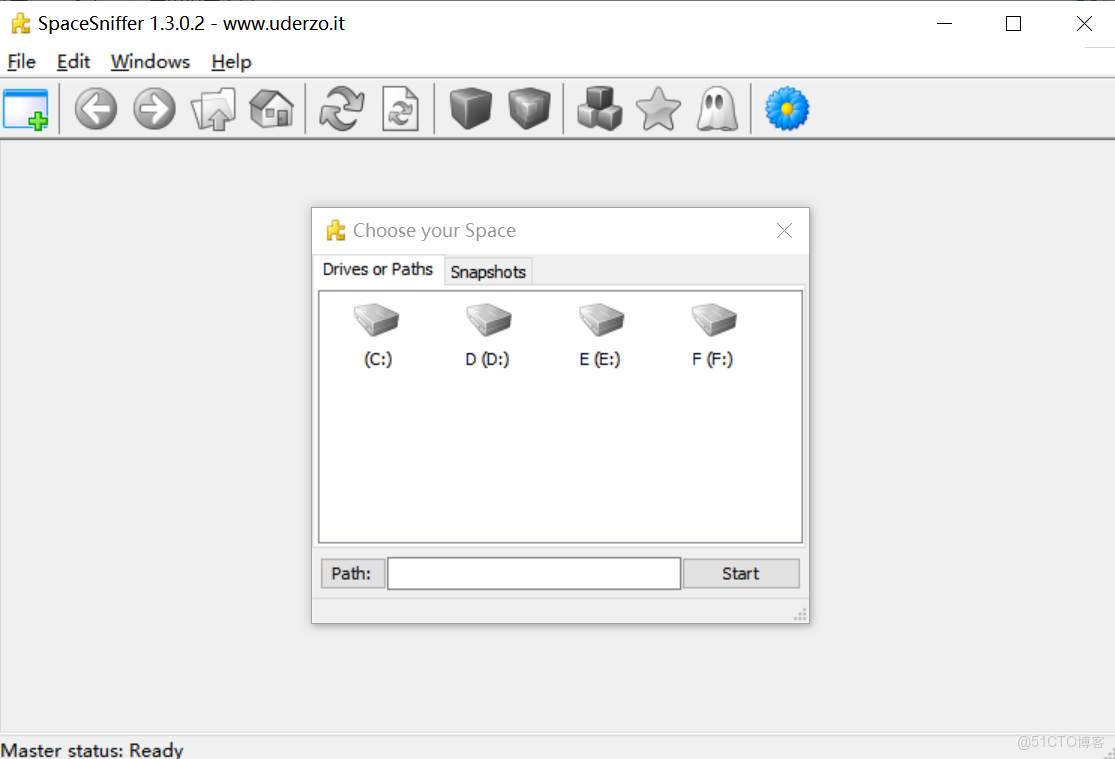This screenshot has height=759, width=1115.
Task: Click the SpaceSniffer title bar app icon
Action: tap(21, 23)
